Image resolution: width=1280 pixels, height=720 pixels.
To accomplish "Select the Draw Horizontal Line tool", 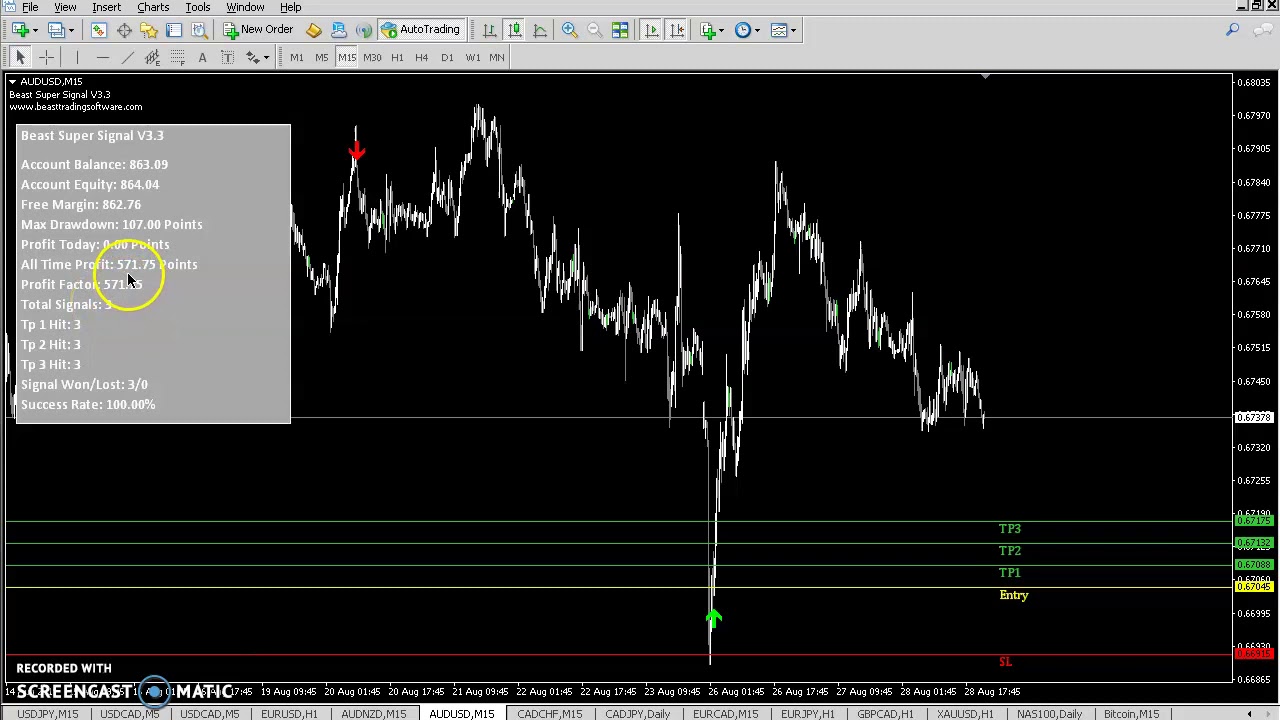I will tap(102, 57).
